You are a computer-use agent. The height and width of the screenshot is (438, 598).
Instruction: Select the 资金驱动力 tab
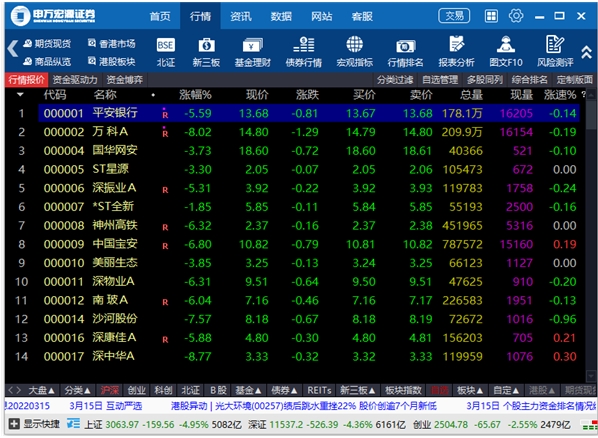click(75, 80)
